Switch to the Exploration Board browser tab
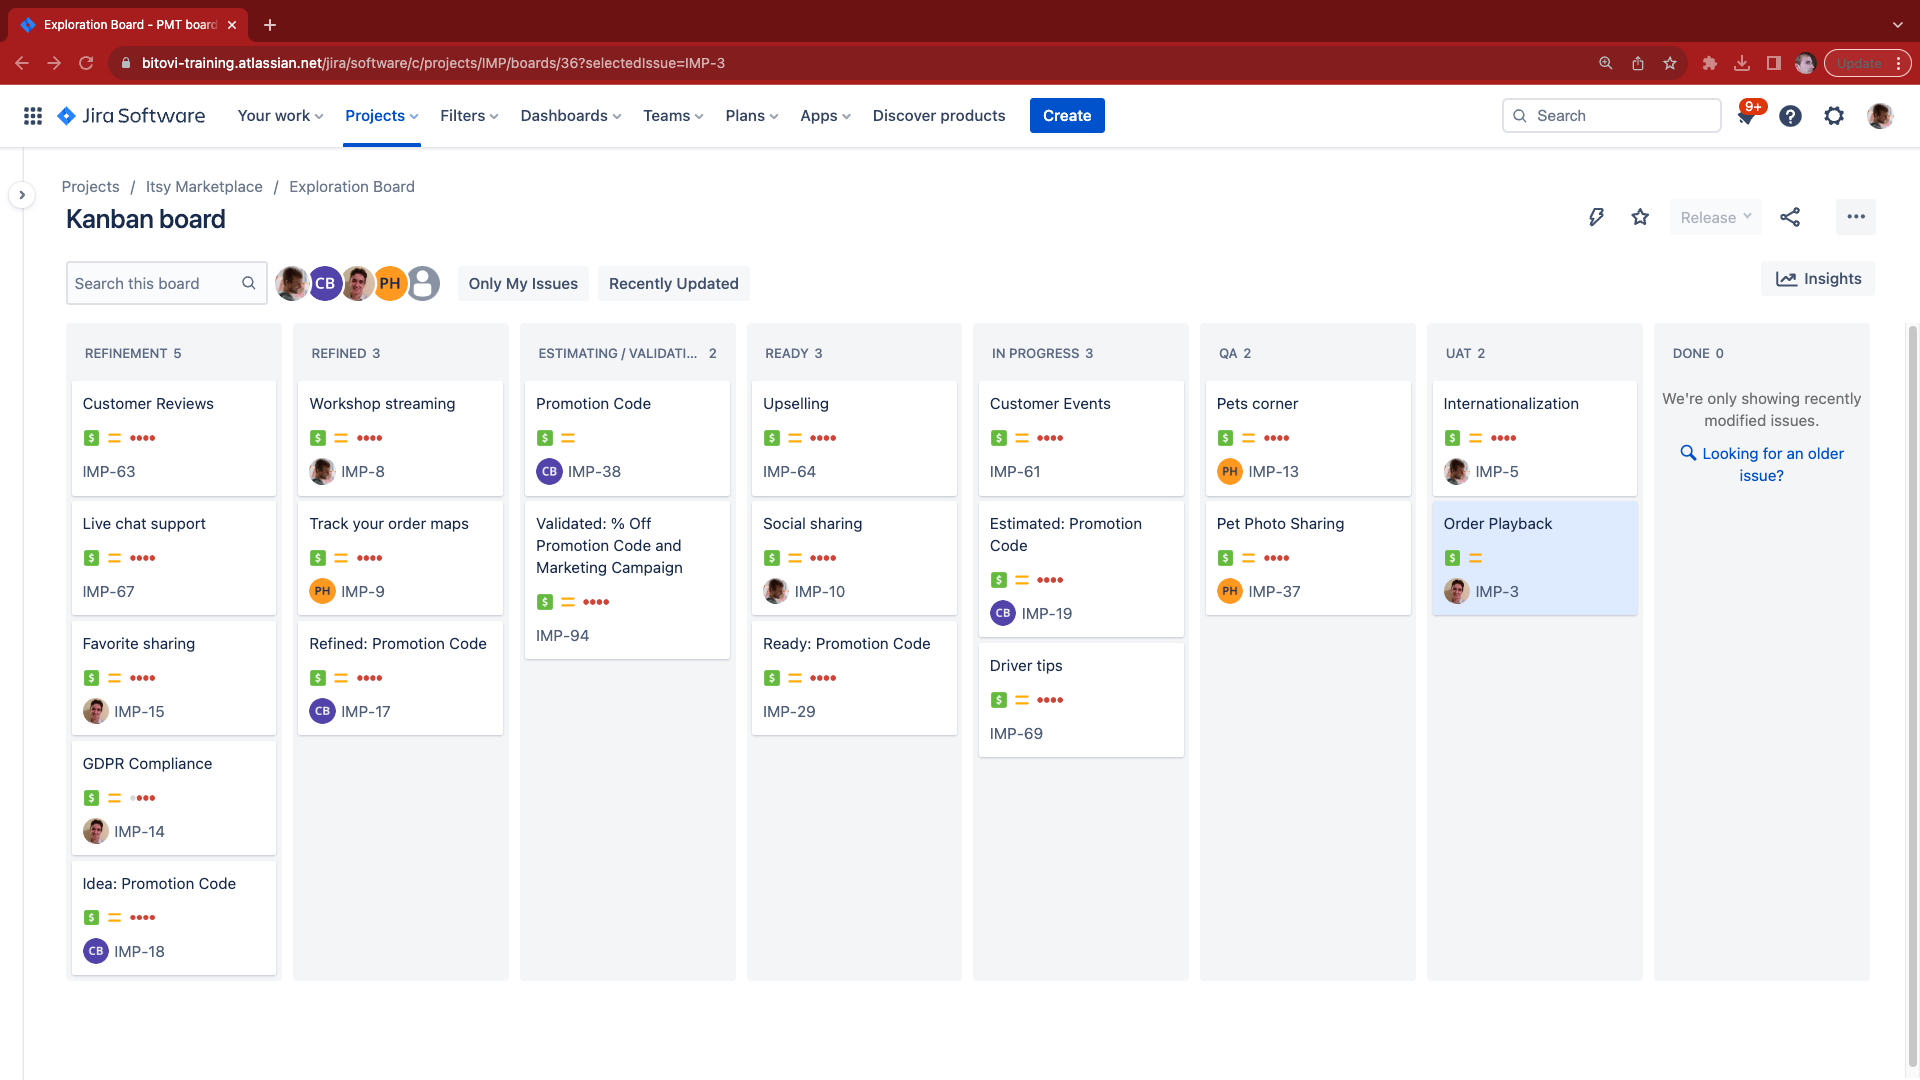The image size is (1920, 1080). click(x=130, y=25)
